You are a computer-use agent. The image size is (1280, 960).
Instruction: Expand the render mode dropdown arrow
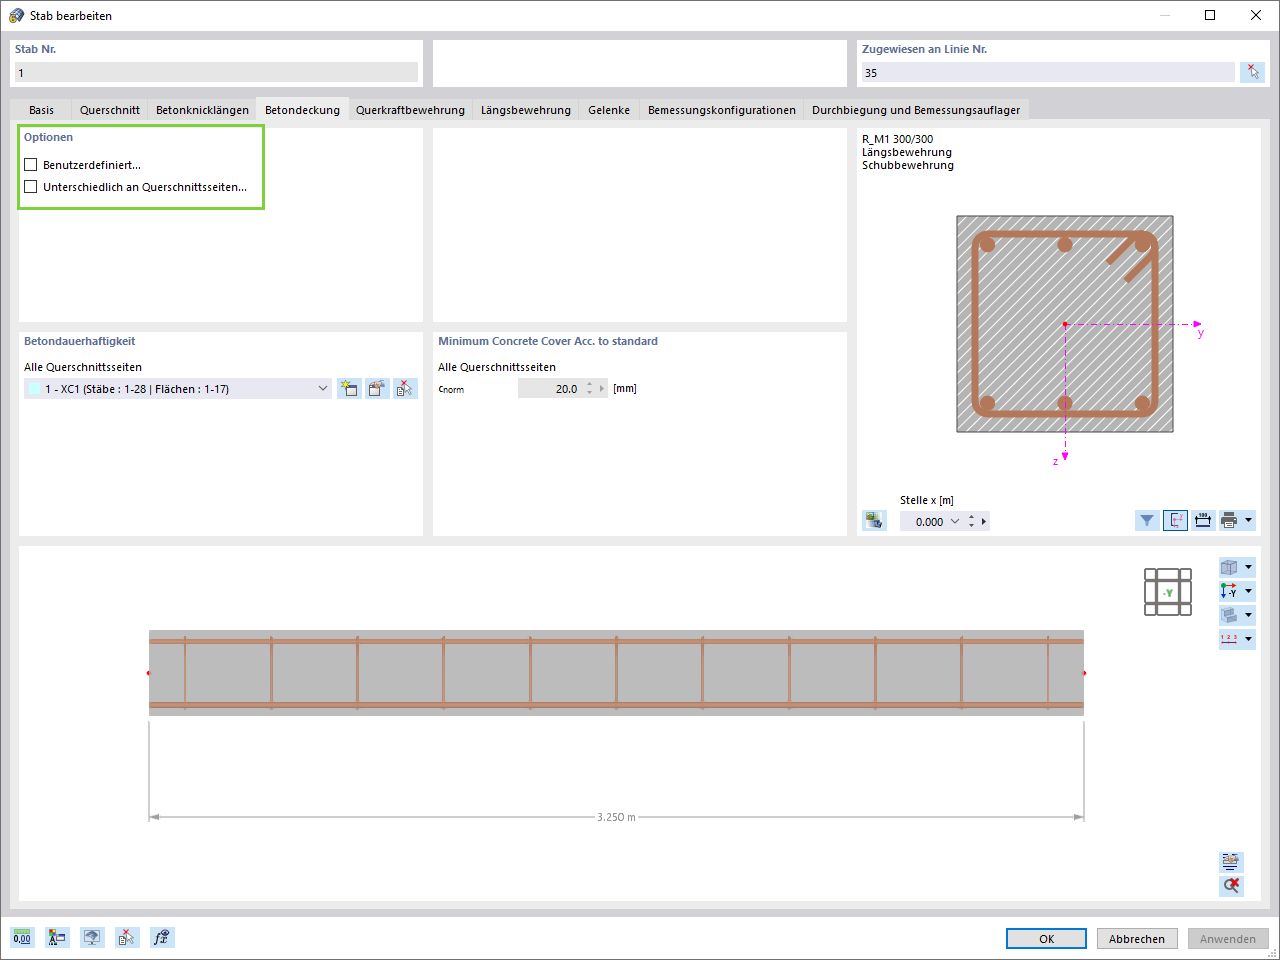pos(1249,615)
